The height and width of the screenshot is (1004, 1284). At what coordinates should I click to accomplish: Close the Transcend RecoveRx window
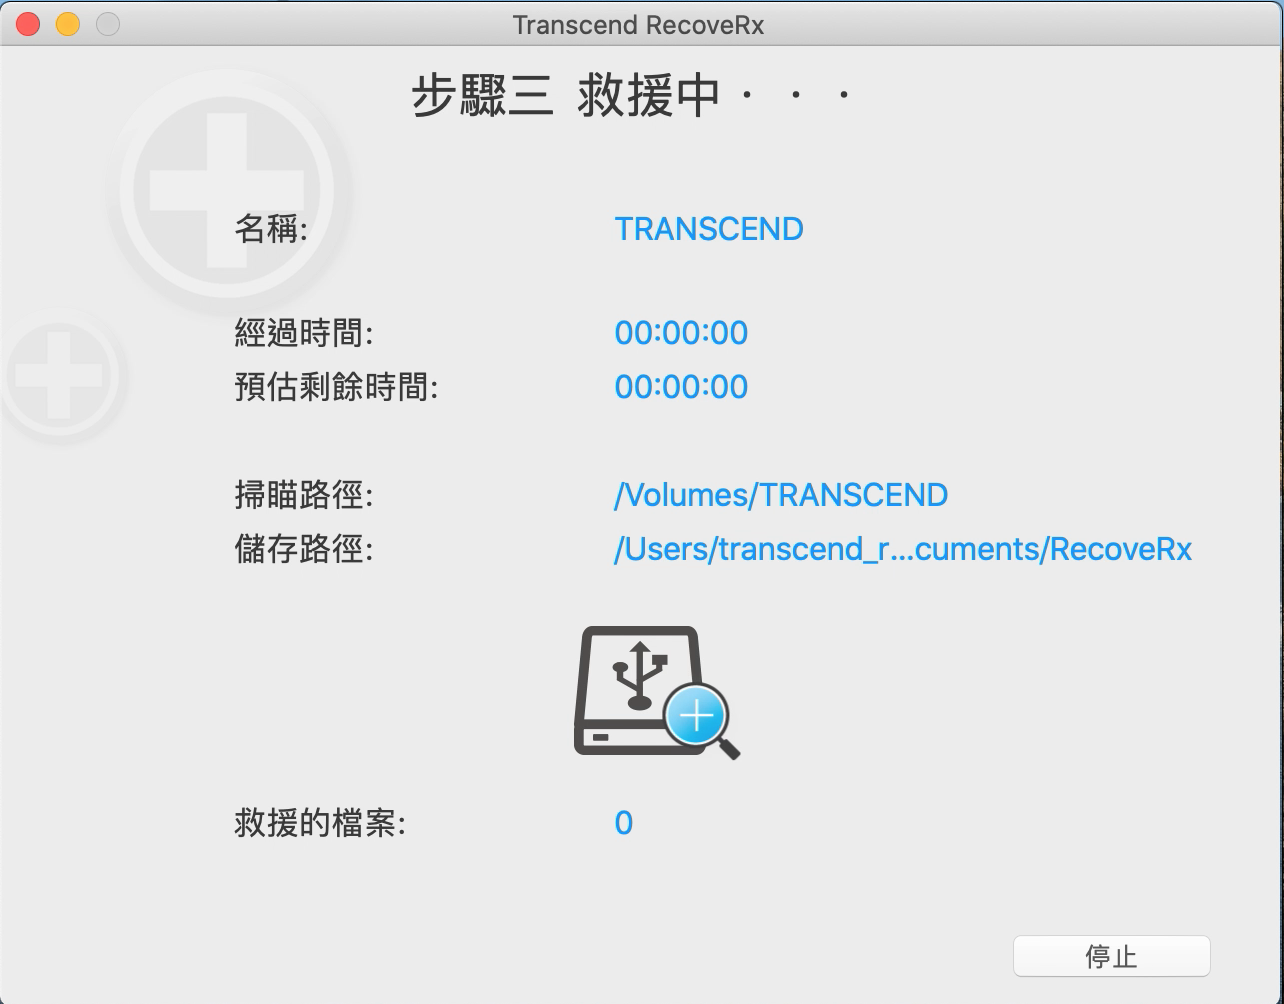tap(28, 24)
